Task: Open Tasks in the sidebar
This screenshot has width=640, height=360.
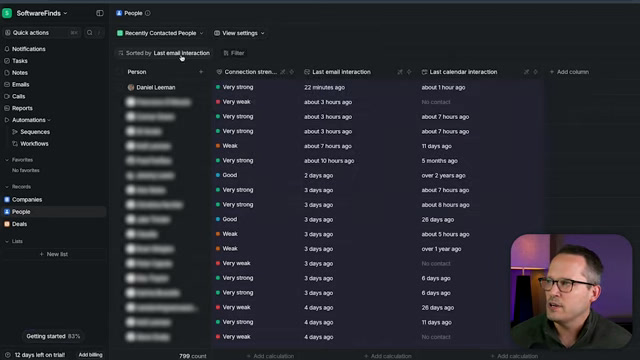Action: coord(20,61)
